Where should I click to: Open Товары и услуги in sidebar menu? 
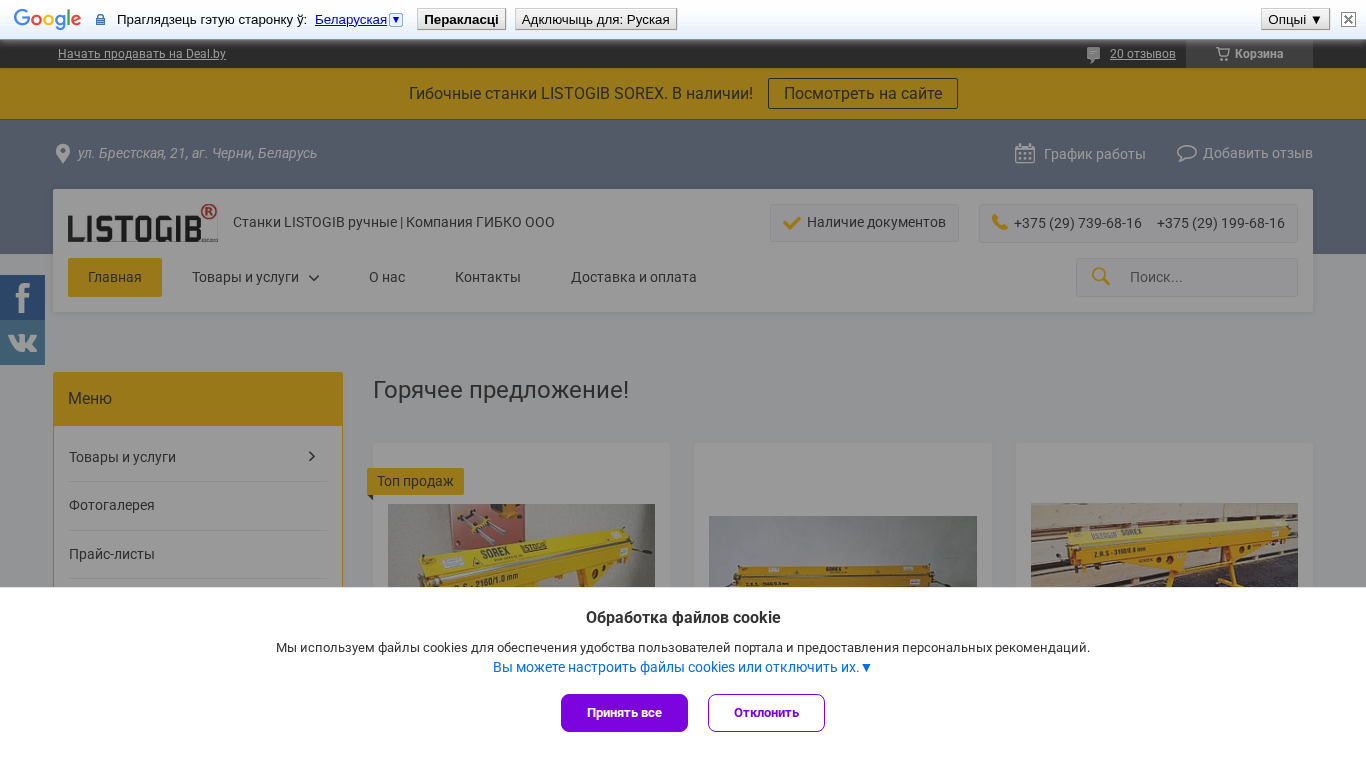pos(122,457)
